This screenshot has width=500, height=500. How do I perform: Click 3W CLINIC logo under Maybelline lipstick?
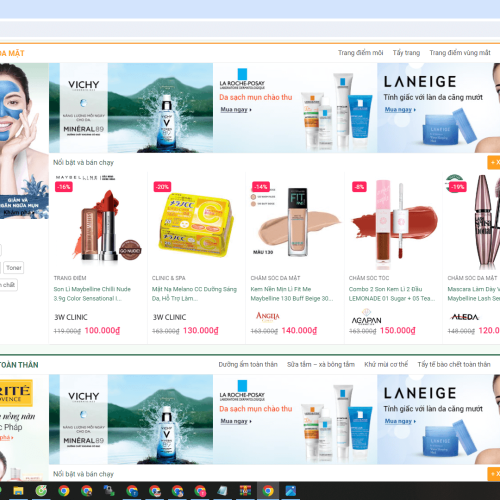pyautogui.click(x=71, y=317)
